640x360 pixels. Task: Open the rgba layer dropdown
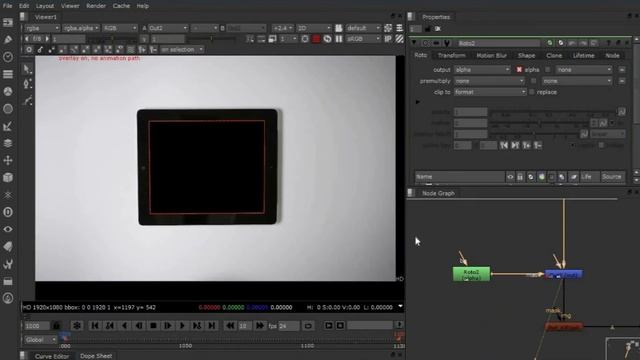(x=42, y=28)
